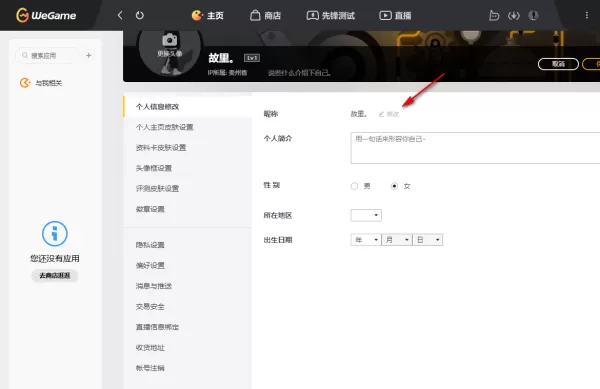Open the birth day 日 dropdown
This screenshot has height=389, width=600.
coord(428,240)
